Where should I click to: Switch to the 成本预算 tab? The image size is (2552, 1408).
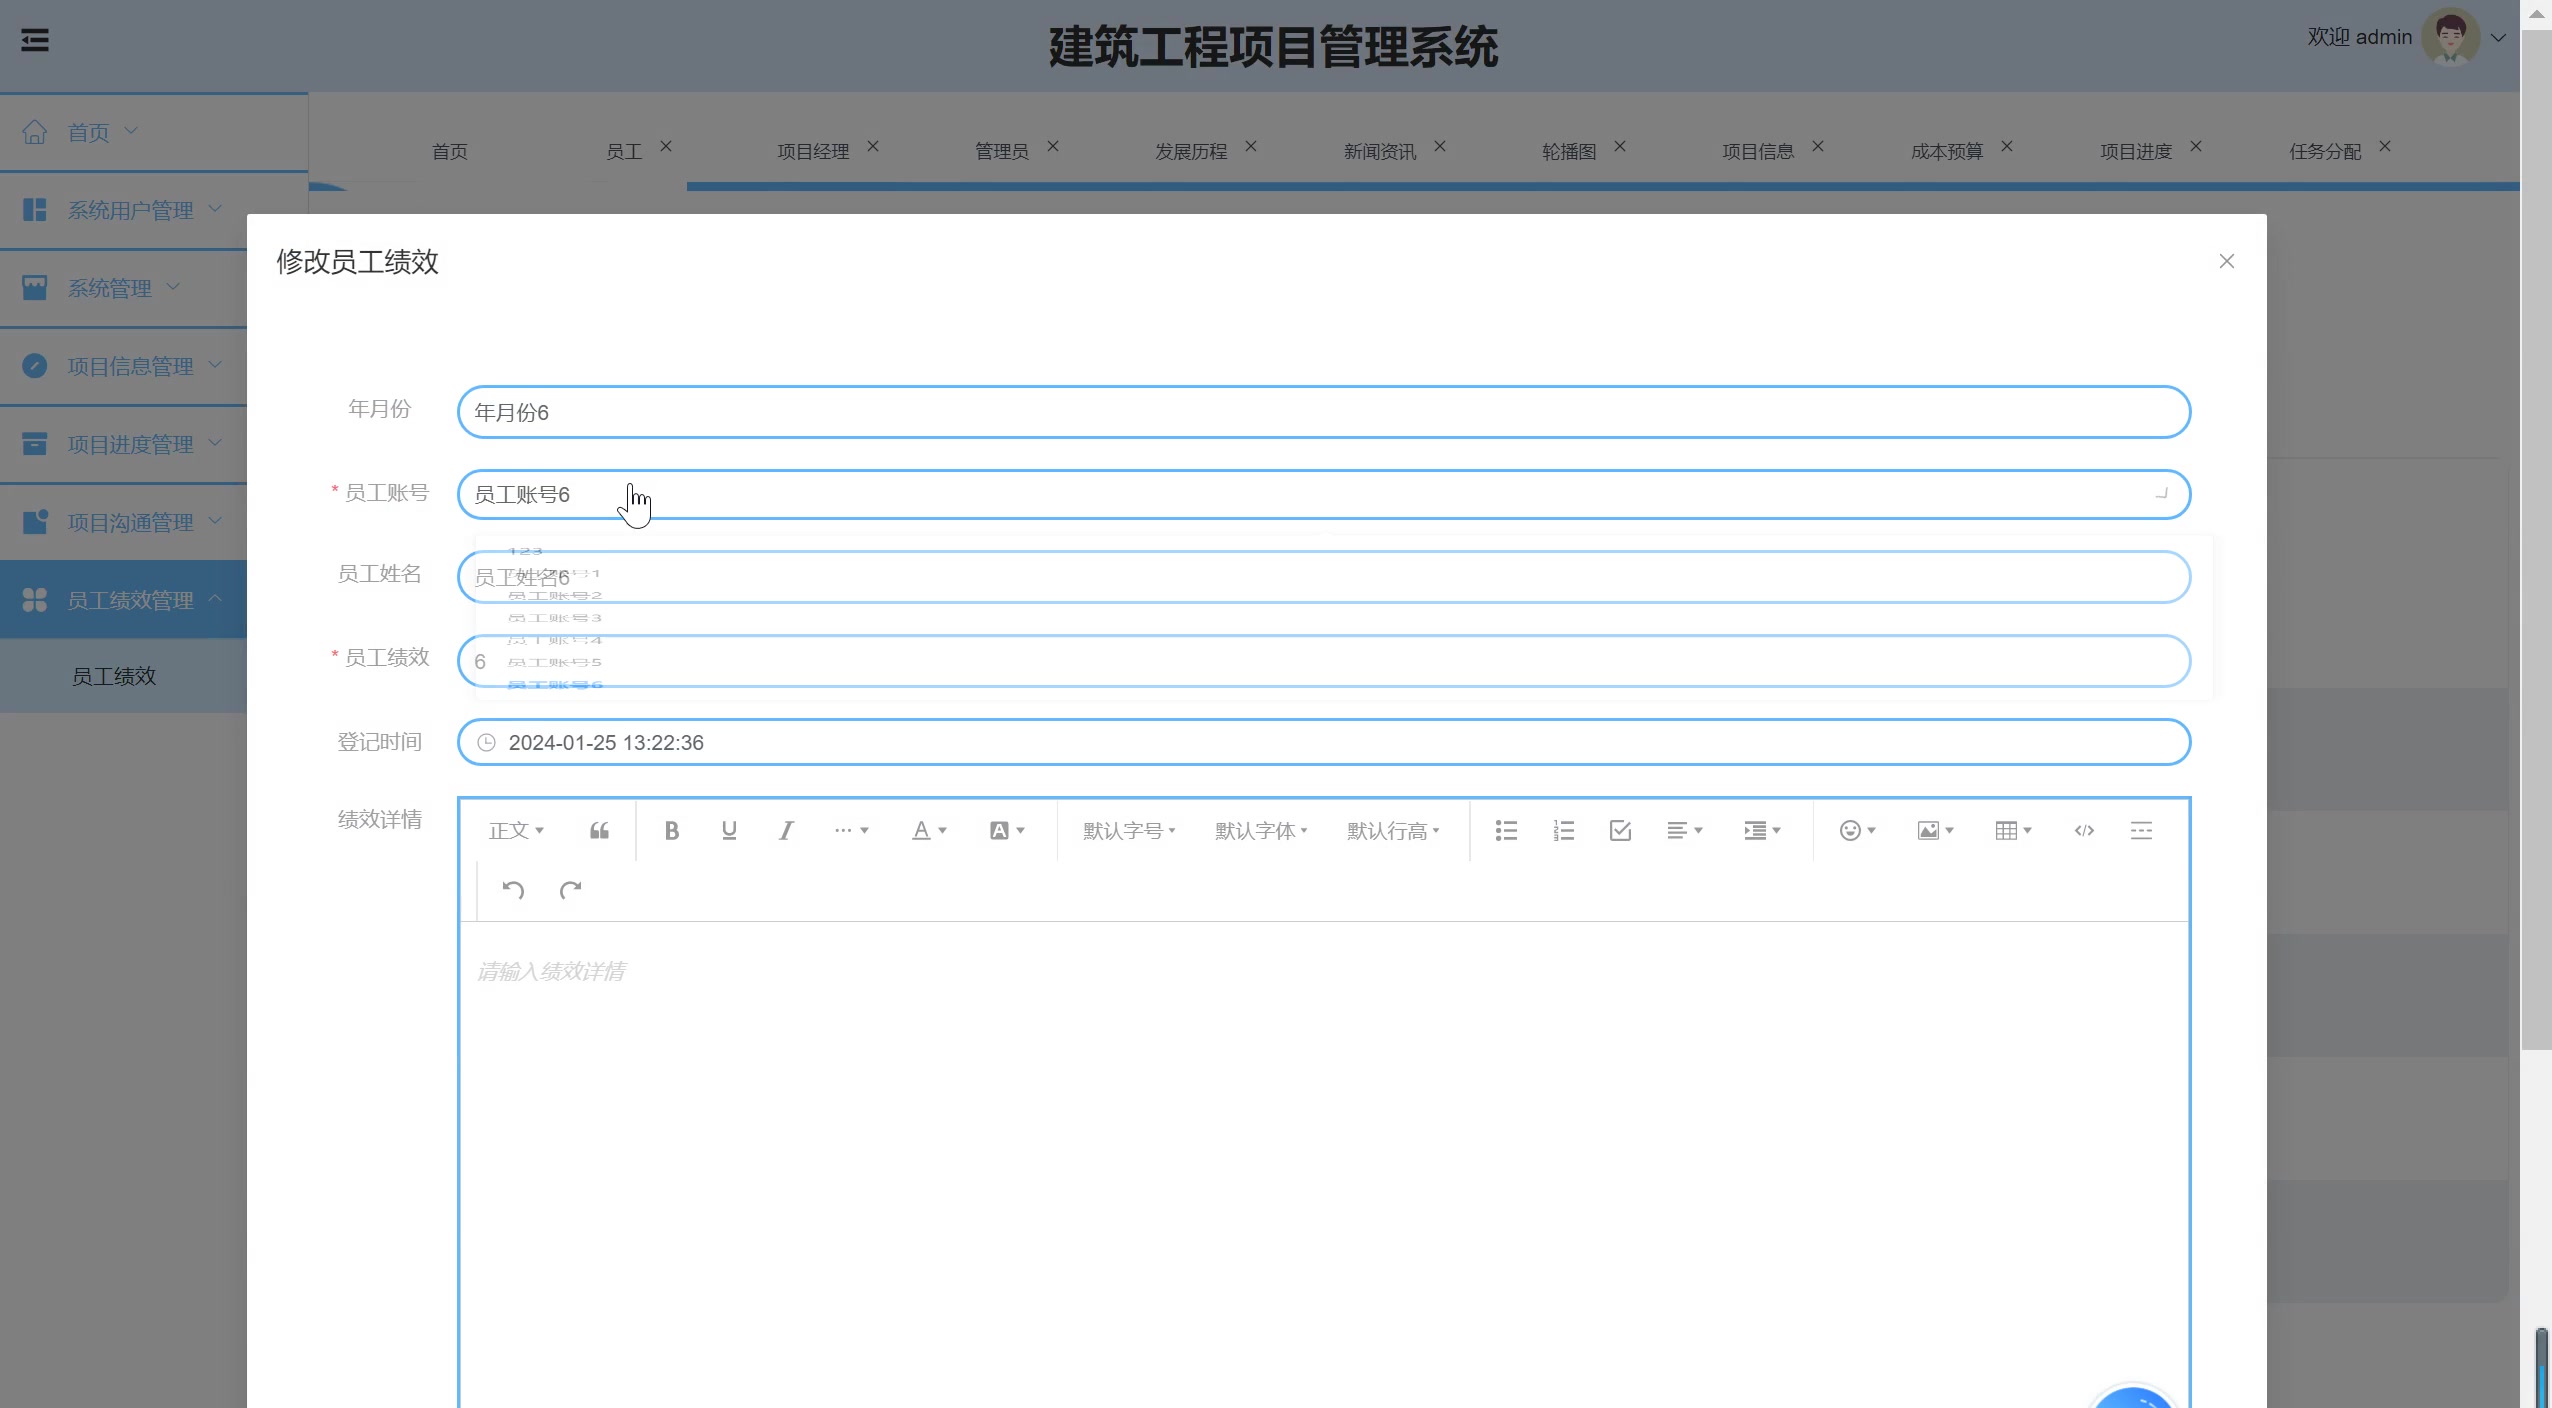pyautogui.click(x=1946, y=151)
